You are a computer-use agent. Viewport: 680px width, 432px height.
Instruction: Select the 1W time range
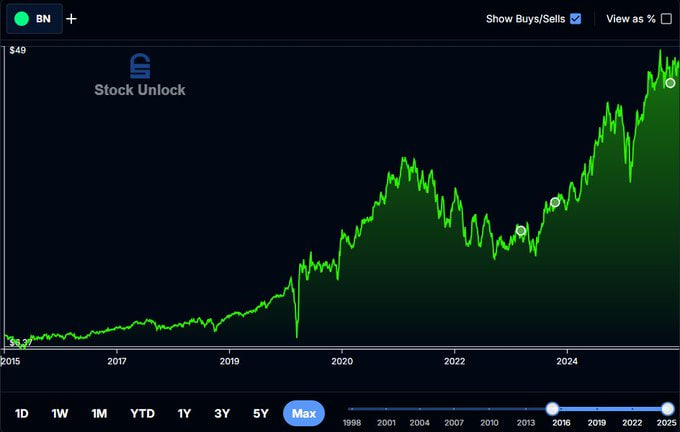coord(60,413)
